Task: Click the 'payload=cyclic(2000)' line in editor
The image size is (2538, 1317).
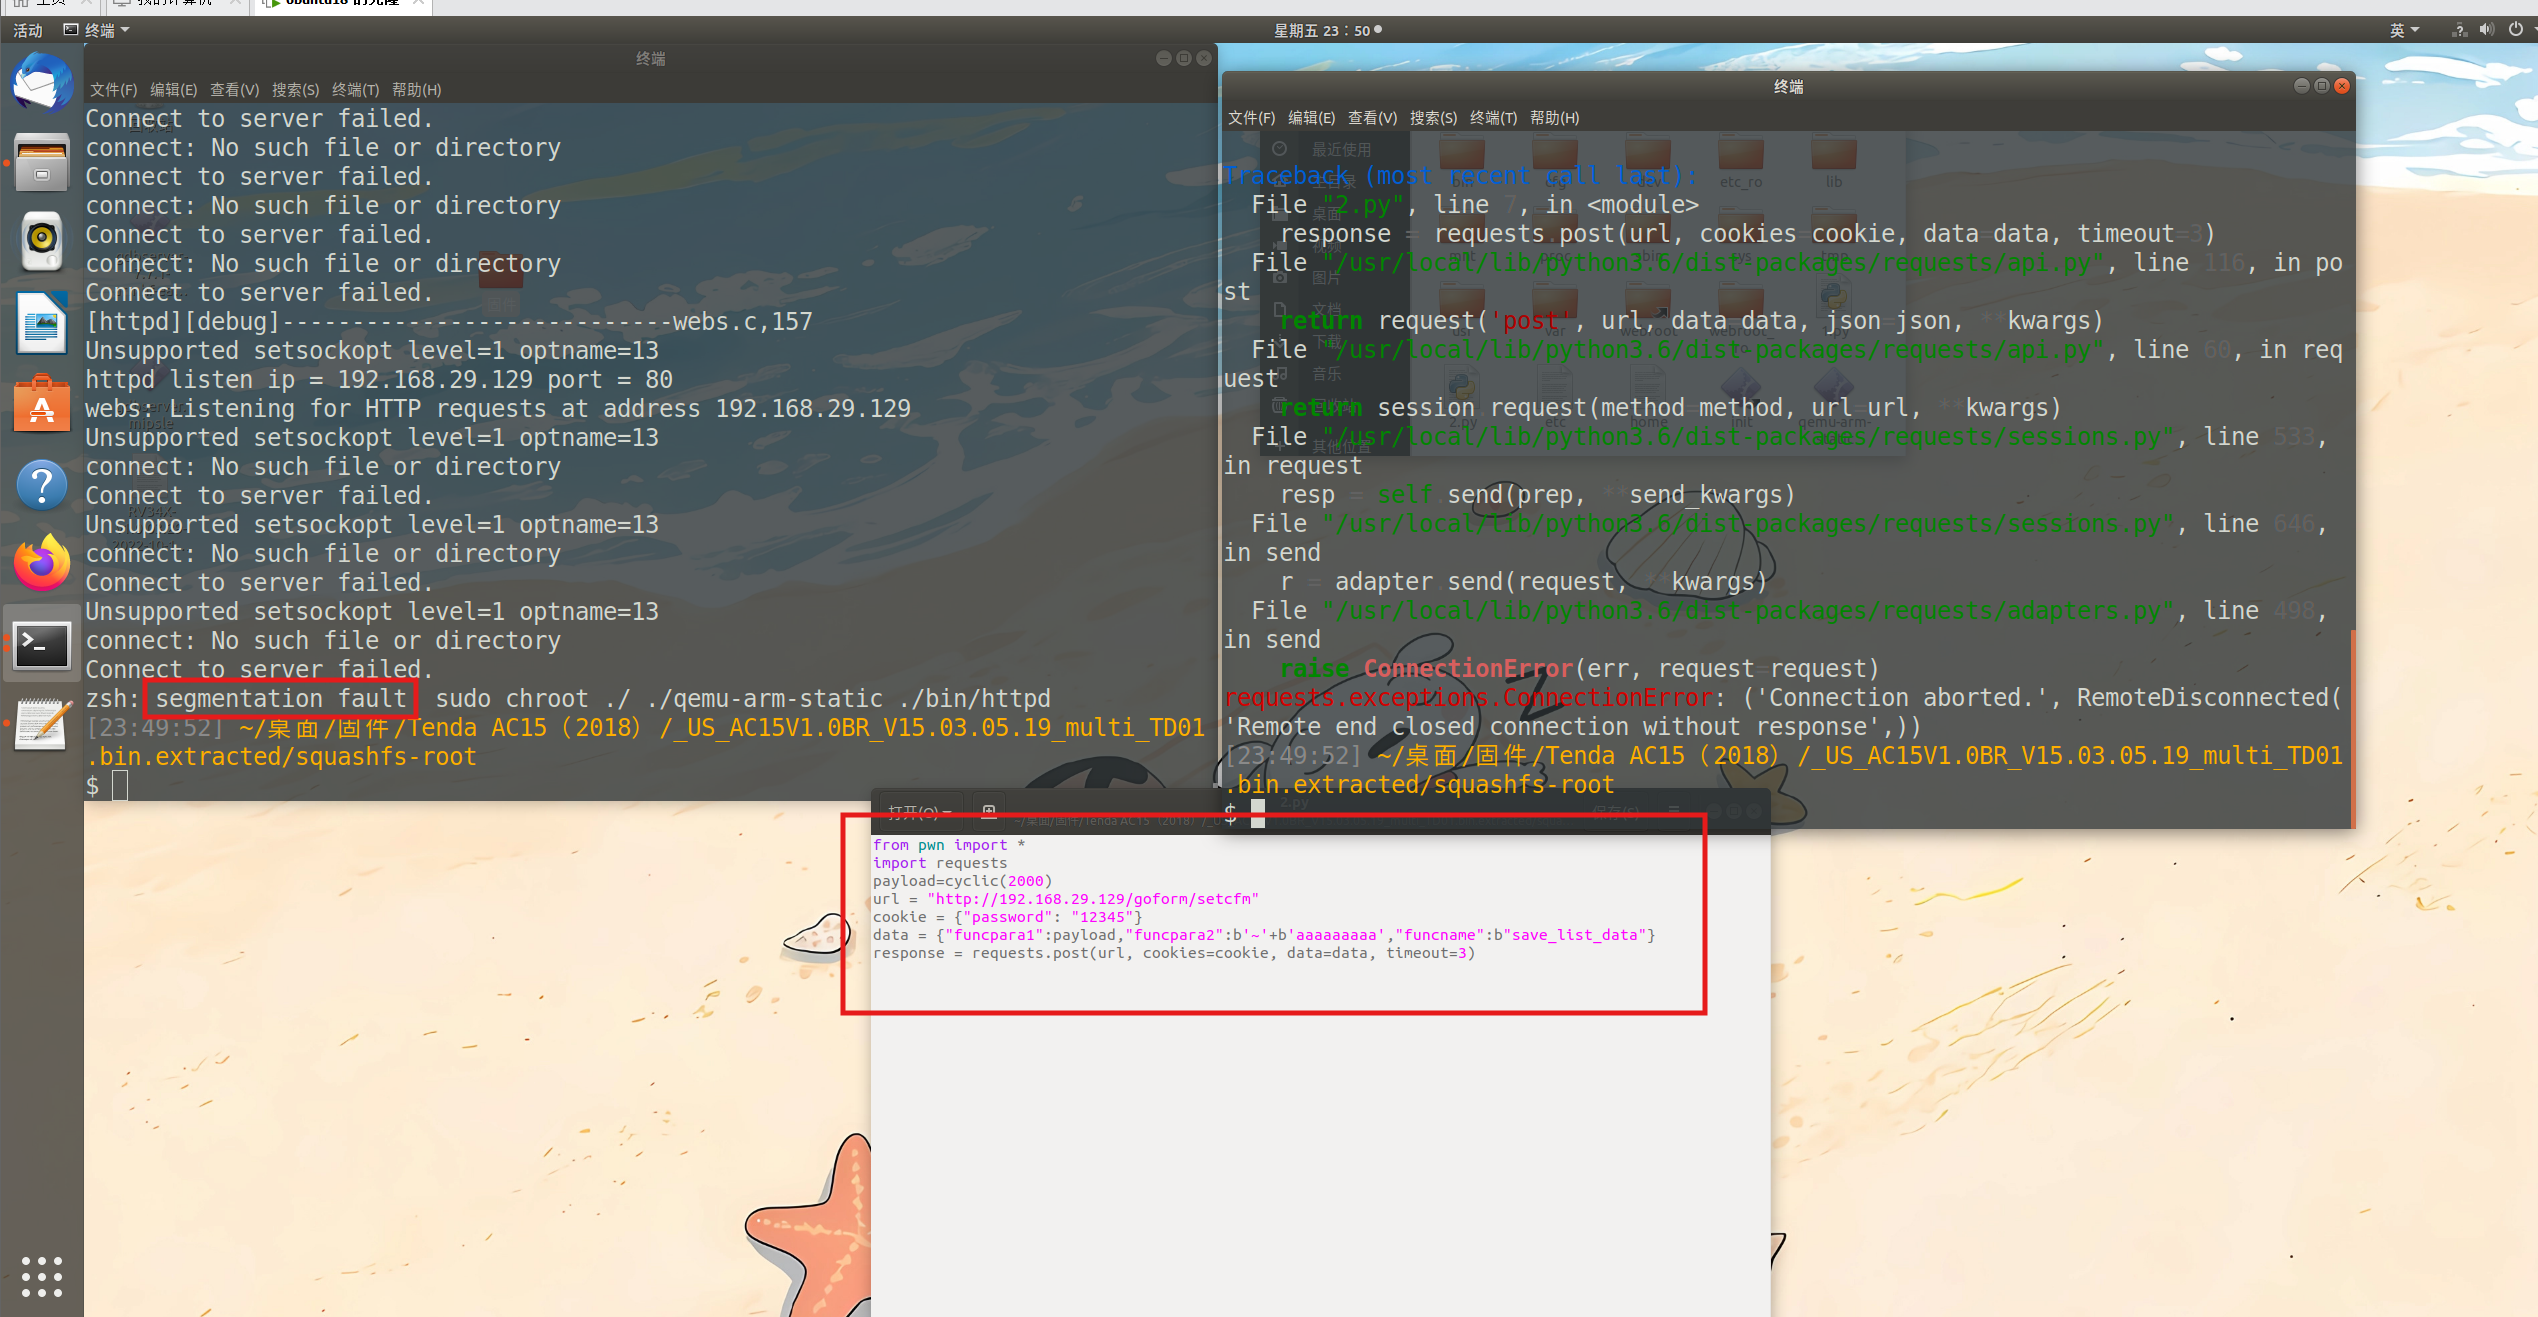Action: [962, 881]
